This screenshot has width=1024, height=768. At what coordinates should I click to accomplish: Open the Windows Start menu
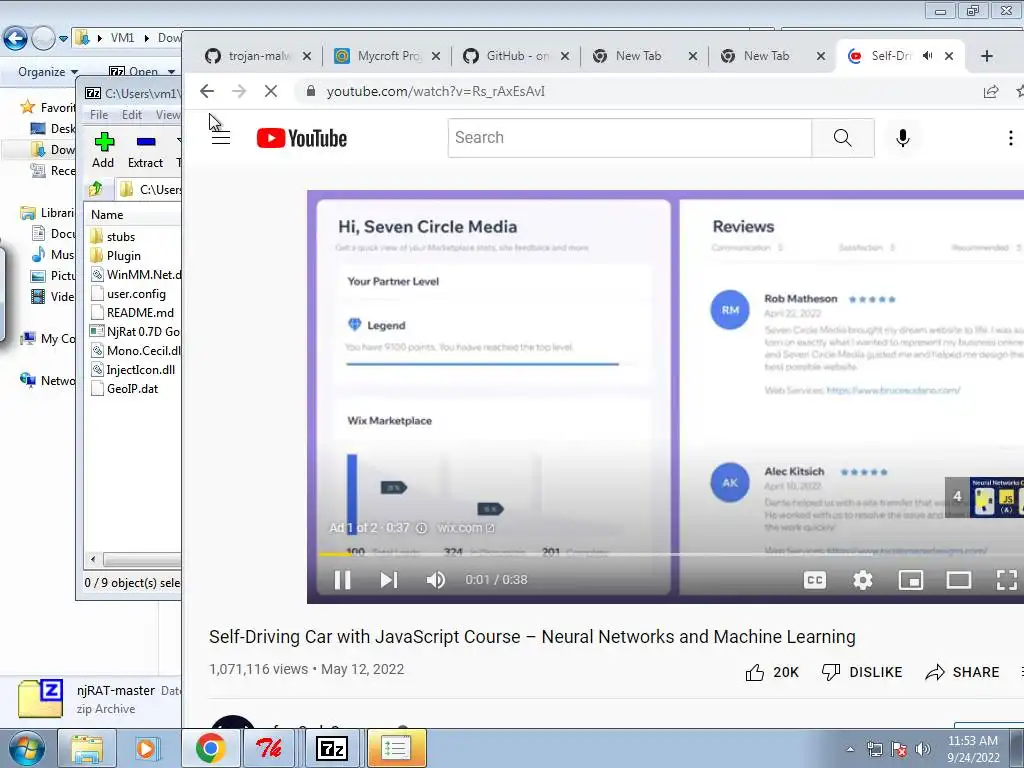pyautogui.click(x=26, y=748)
